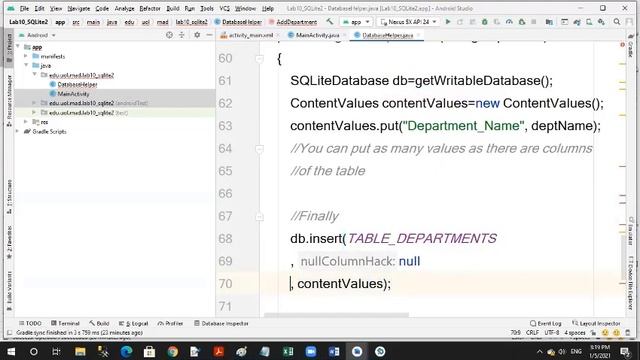Image resolution: width=640 pixels, height=360 pixels.
Task: Open the Logcat tool window
Action: tap(133, 323)
